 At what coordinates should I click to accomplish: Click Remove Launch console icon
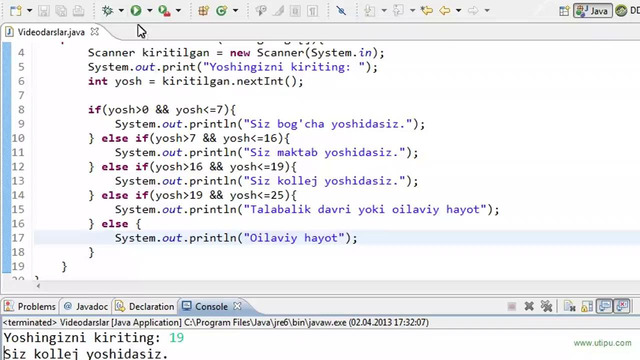point(529,307)
